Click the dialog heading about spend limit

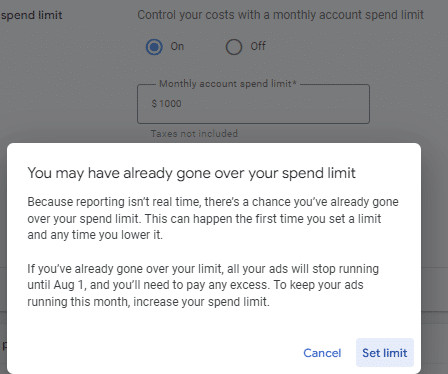[x=192, y=173]
